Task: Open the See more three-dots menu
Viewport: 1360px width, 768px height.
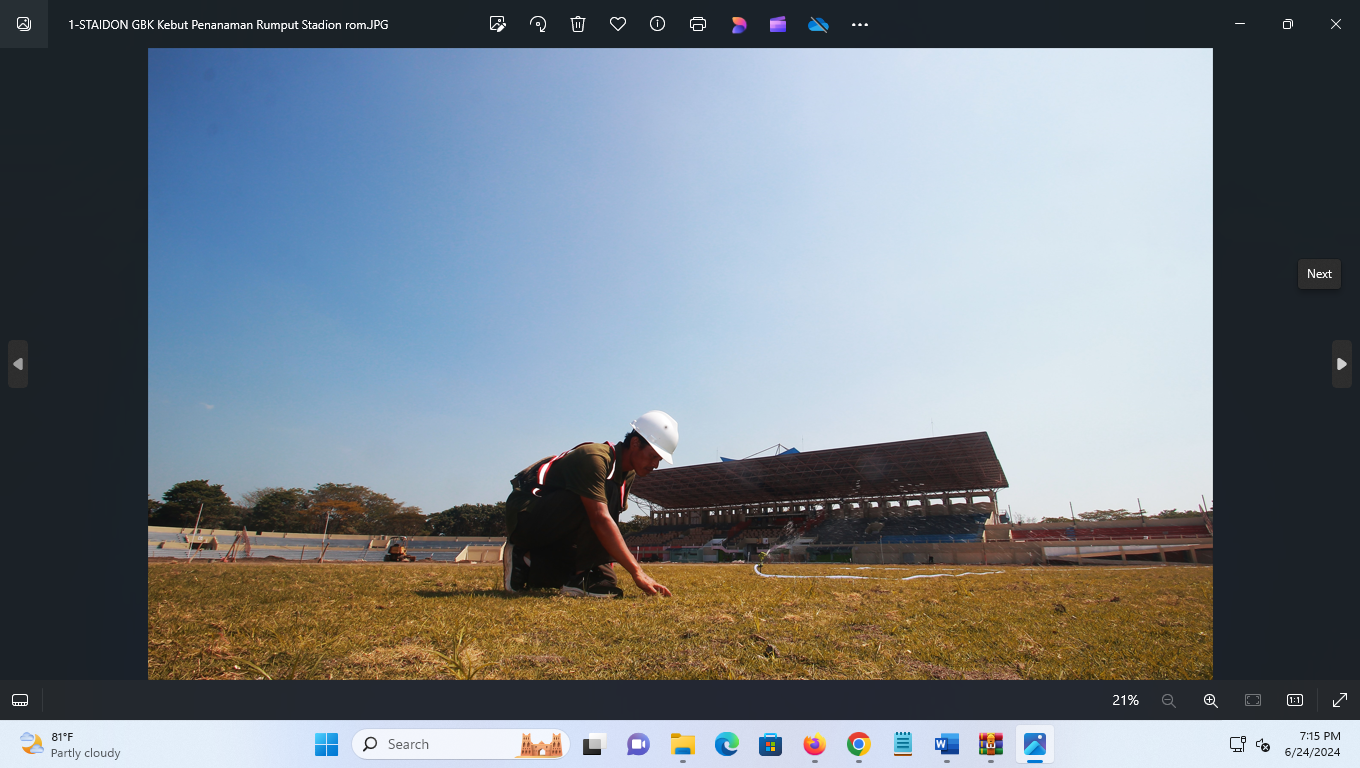Action: (860, 24)
